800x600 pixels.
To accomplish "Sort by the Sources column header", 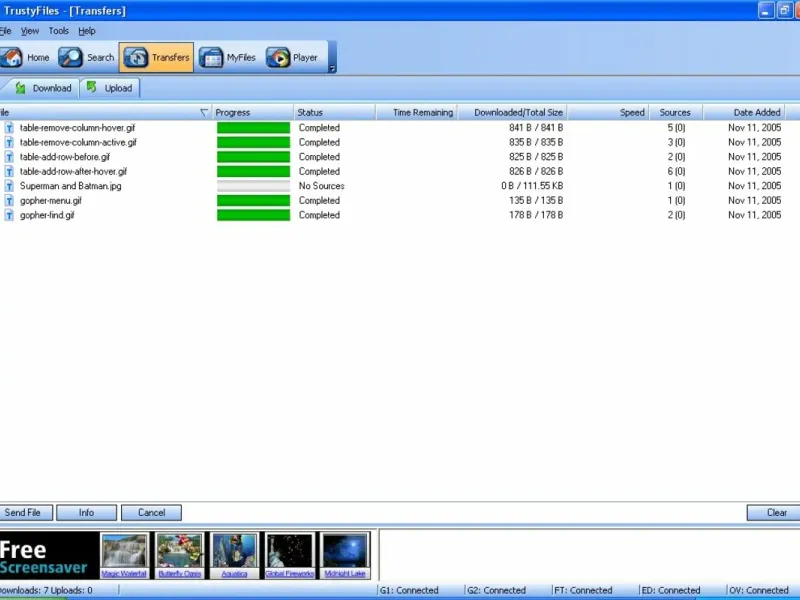I will pyautogui.click(x=676, y=113).
